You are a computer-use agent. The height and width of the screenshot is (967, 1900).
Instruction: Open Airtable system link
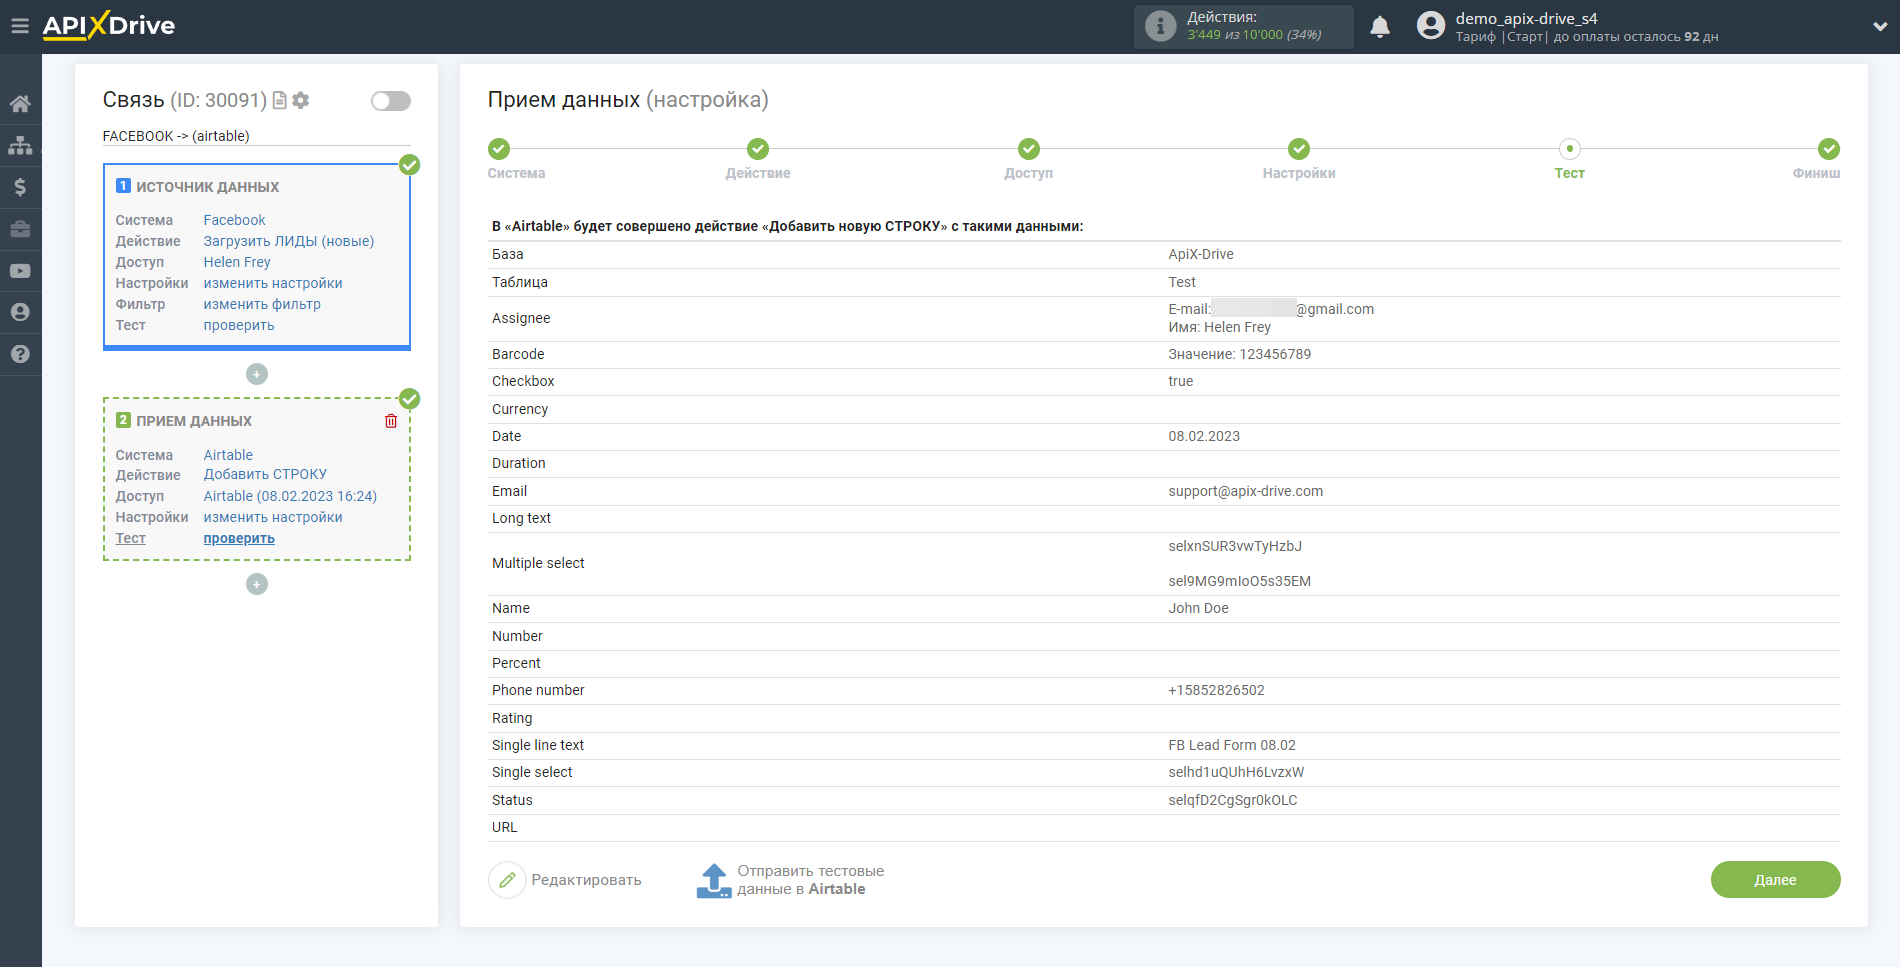click(228, 455)
